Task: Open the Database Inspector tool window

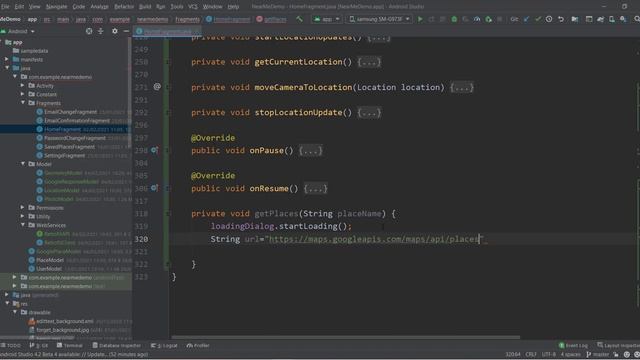Action: coord(116,345)
